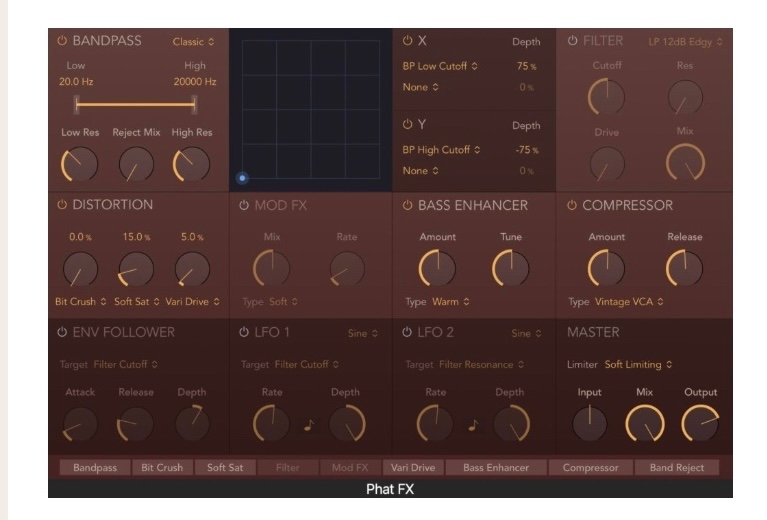Click the Compressor button in effect order strip
Viewport: 767px width, 520px height.
[590, 467]
